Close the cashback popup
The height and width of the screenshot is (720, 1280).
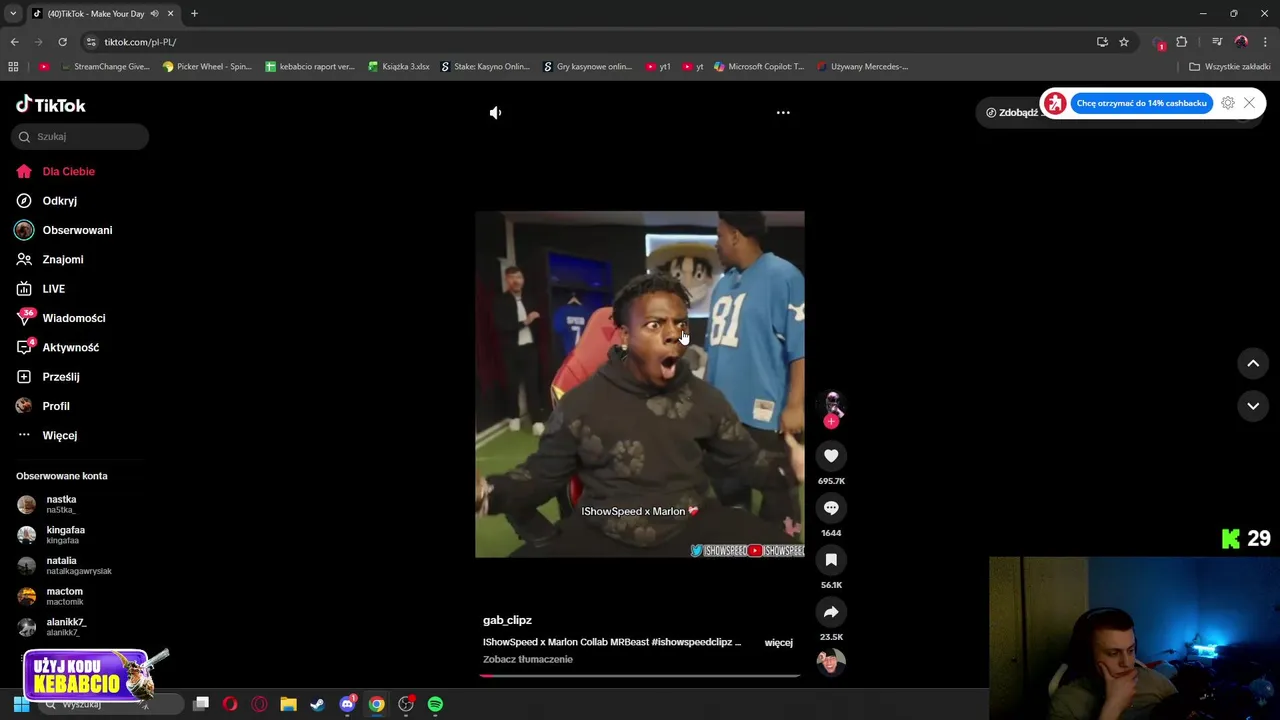coord(1249,103)
